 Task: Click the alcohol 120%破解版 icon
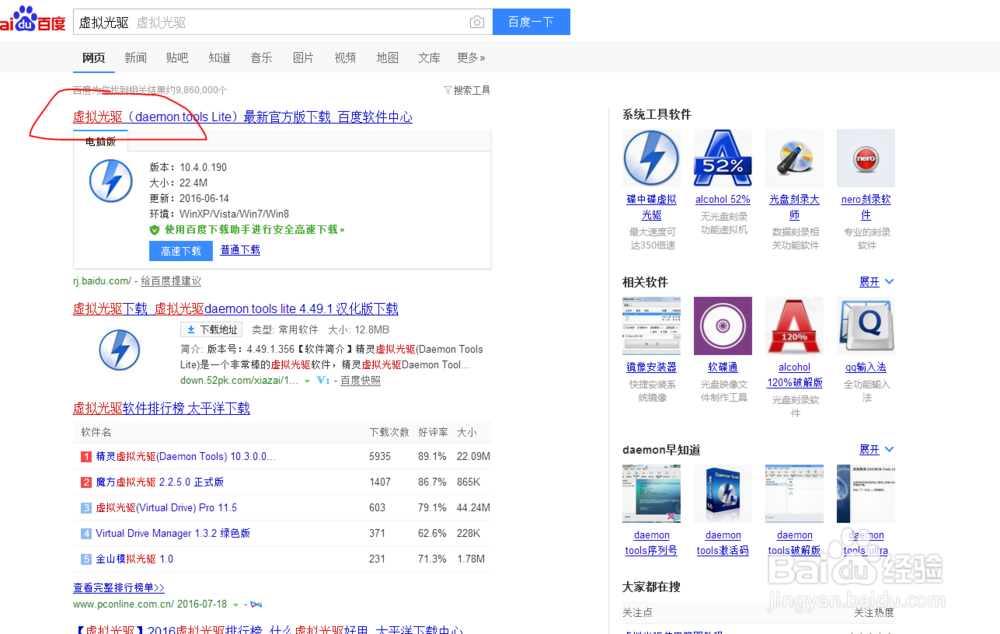coord(794,326)
